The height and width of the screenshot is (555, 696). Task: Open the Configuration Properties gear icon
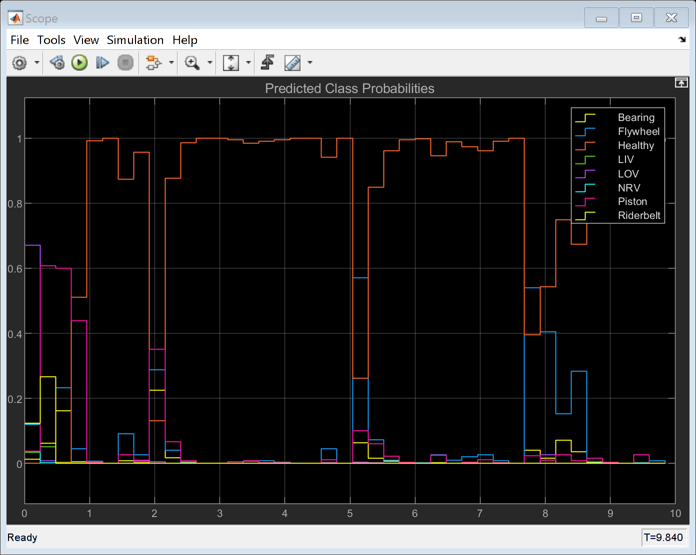[x=19, y=63]
